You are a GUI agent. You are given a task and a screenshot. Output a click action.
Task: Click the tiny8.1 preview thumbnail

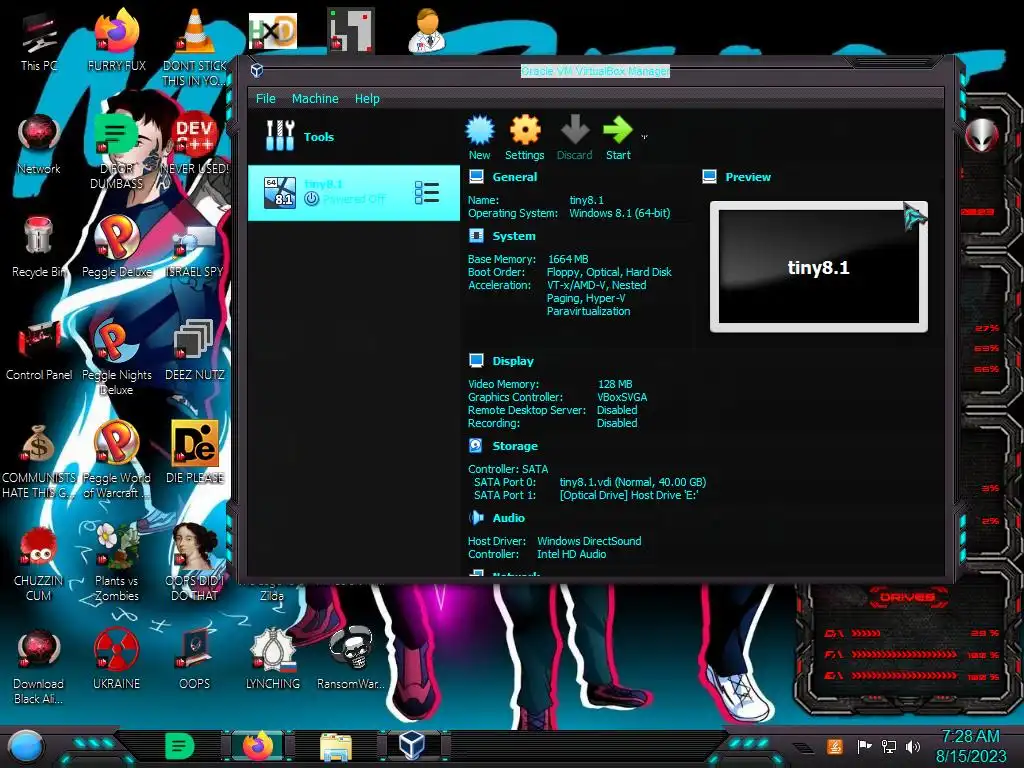(x=818, y=267)
